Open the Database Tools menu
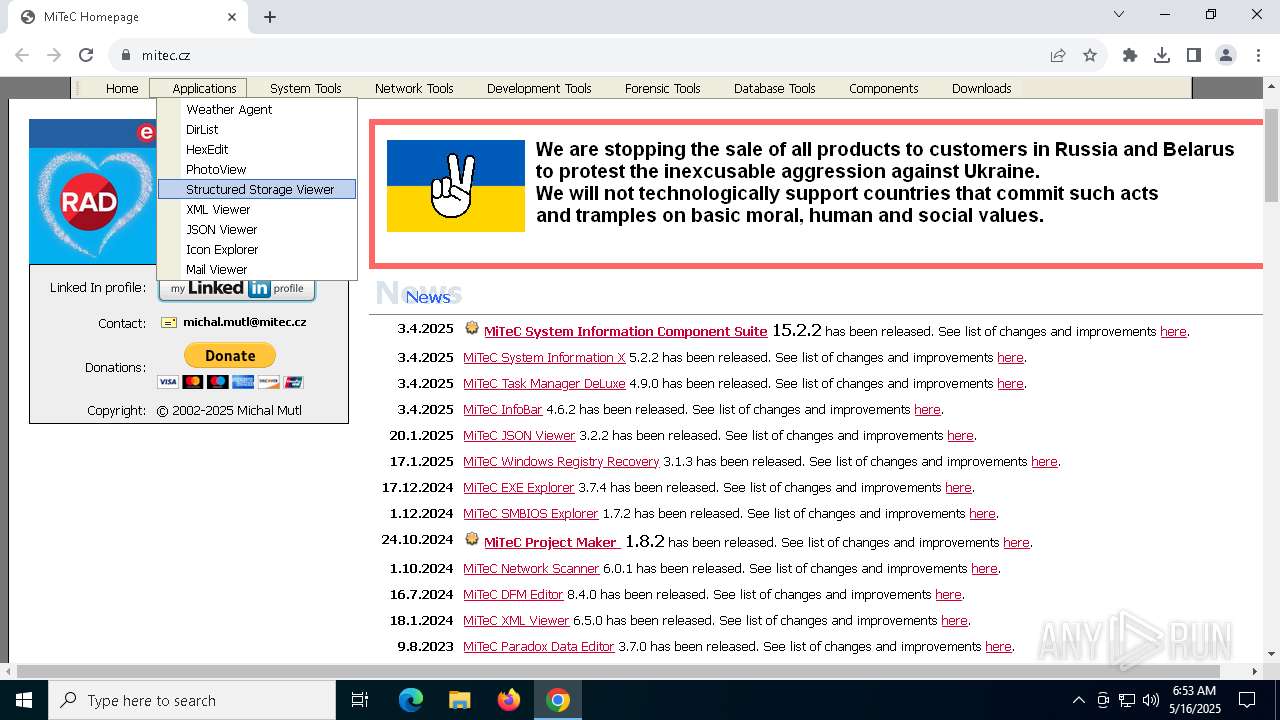1280x720 pixels. pyautogui.click(x=775, y=88)
